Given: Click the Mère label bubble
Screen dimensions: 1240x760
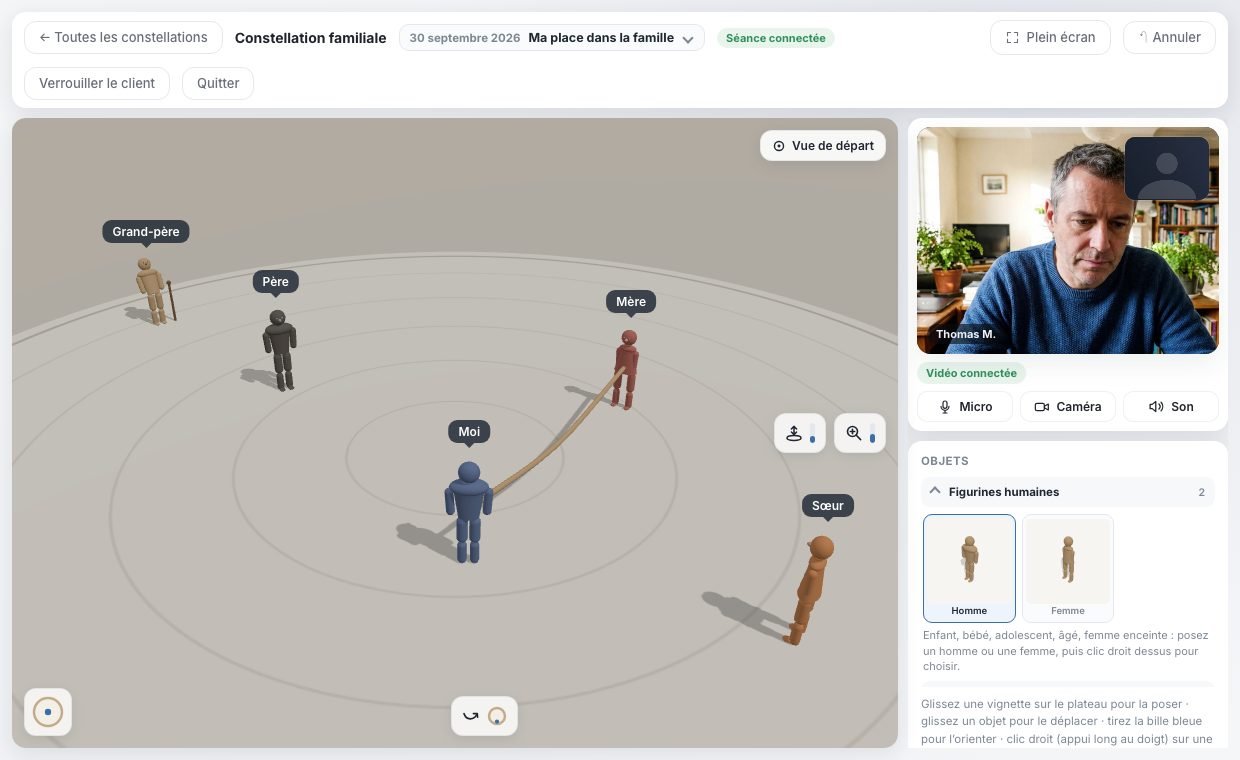Looking at the screenshot, I should [631, 302].
